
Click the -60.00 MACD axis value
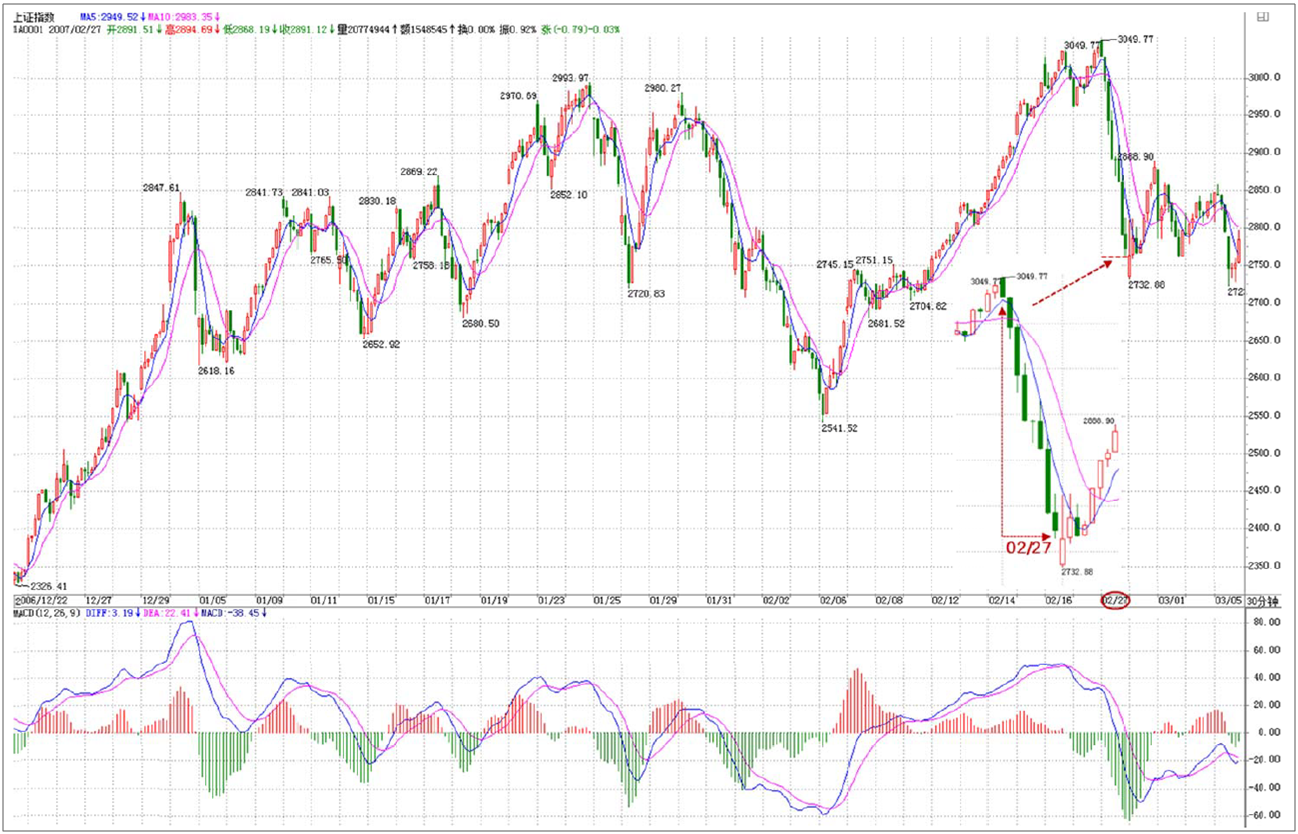pyautogui.click(x=1263, y=815)
